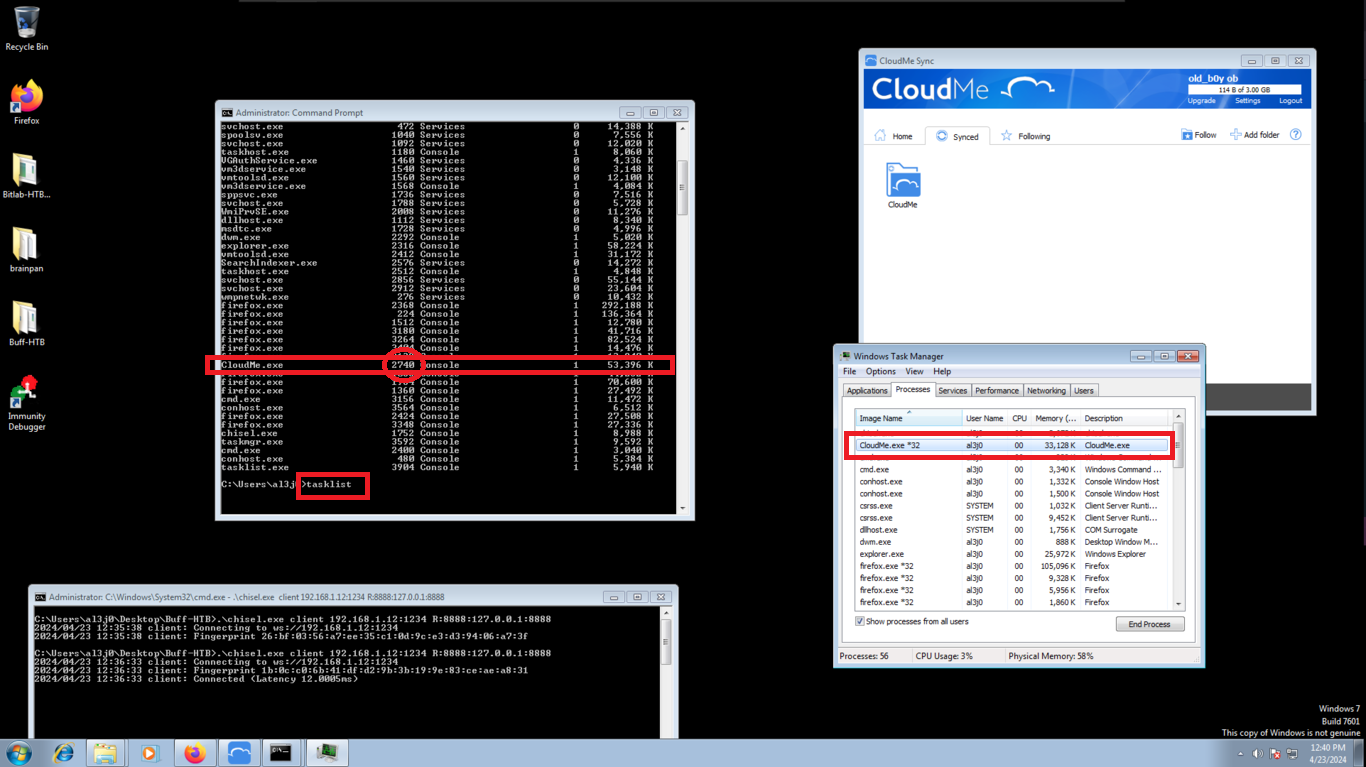Open Internet Explorer from the taskbar
Viewport: 1366px width, 767px height.
point(63,753)
